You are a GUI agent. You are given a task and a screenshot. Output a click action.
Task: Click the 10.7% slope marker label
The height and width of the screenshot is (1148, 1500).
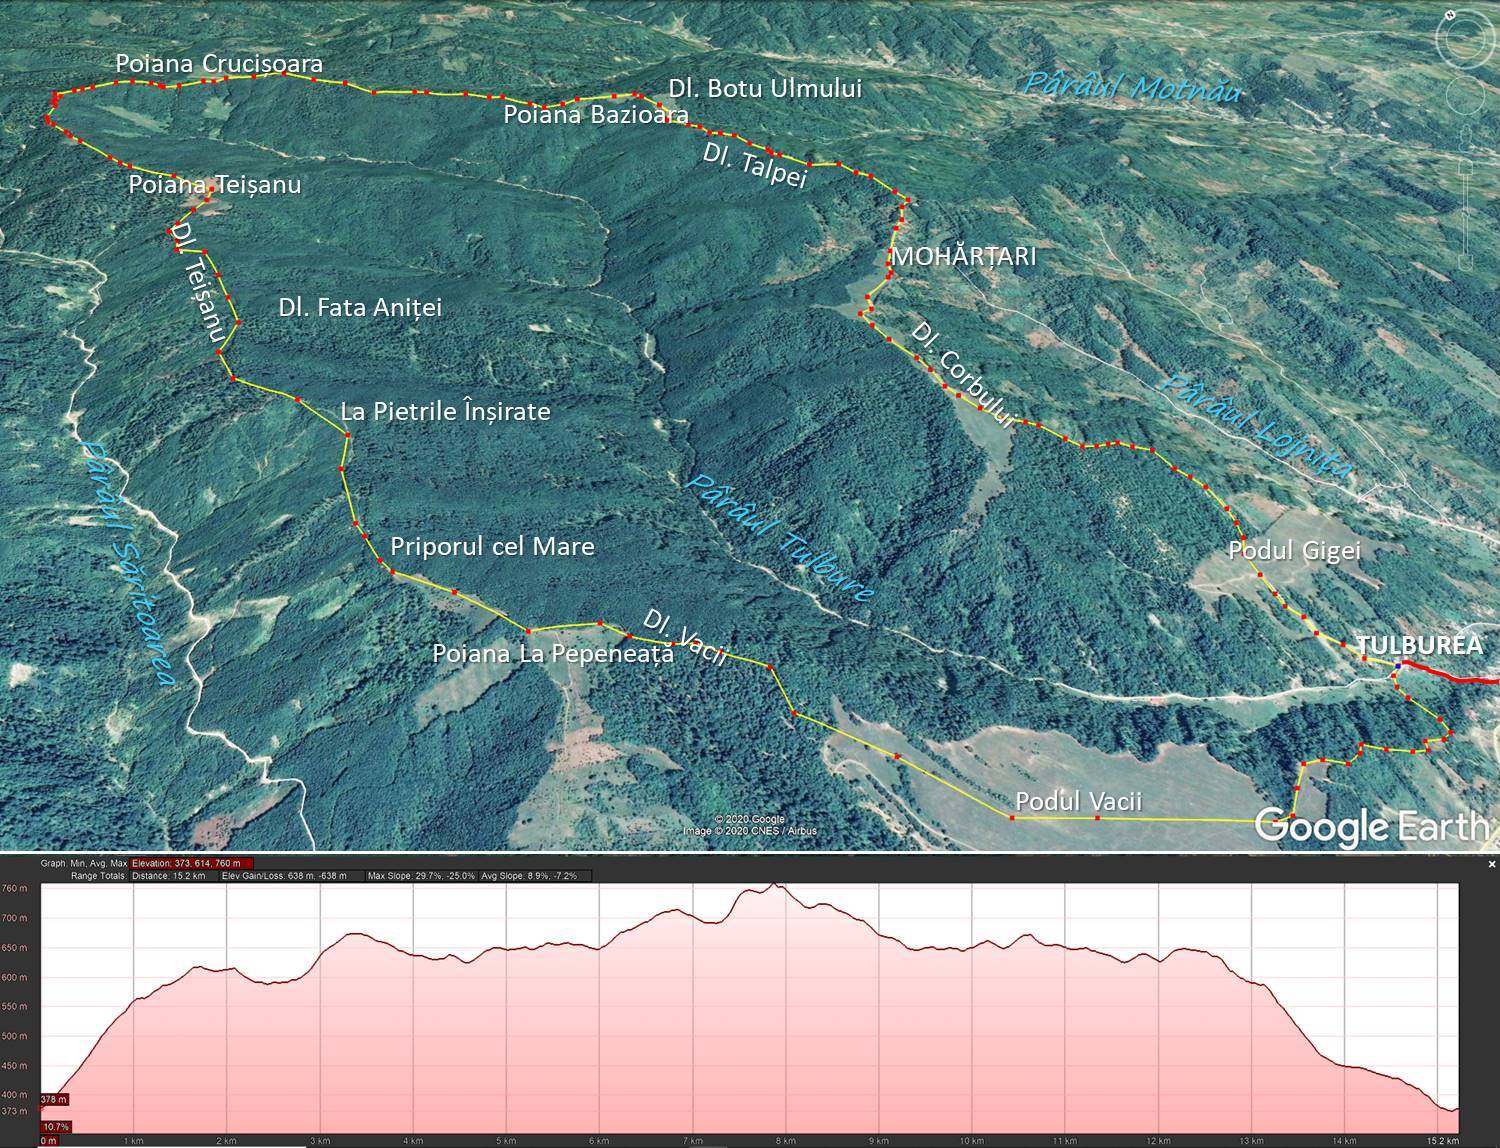click(x=55, y=1127)
